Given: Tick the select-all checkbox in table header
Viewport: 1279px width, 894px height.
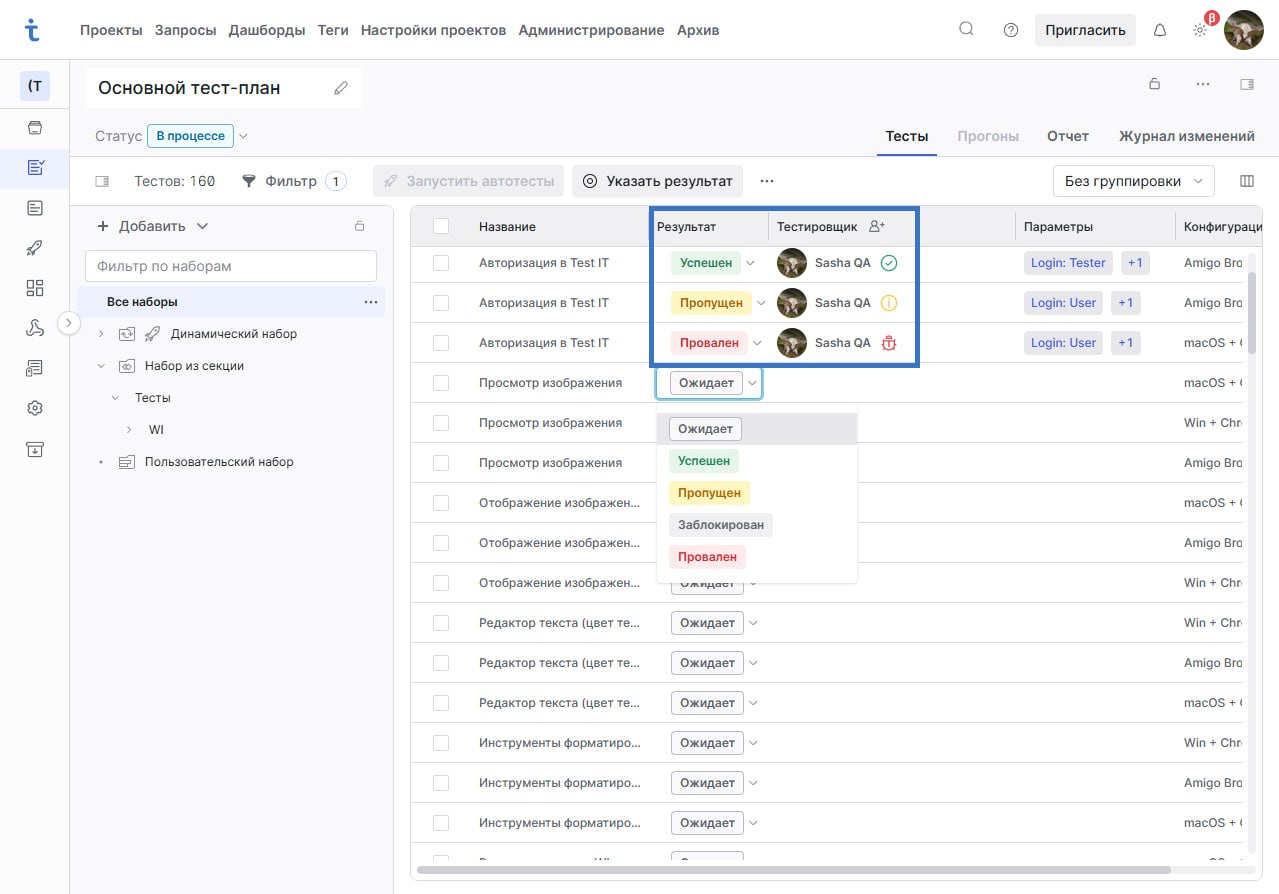Looking at the screenshot, I should [x=441, y=227].
